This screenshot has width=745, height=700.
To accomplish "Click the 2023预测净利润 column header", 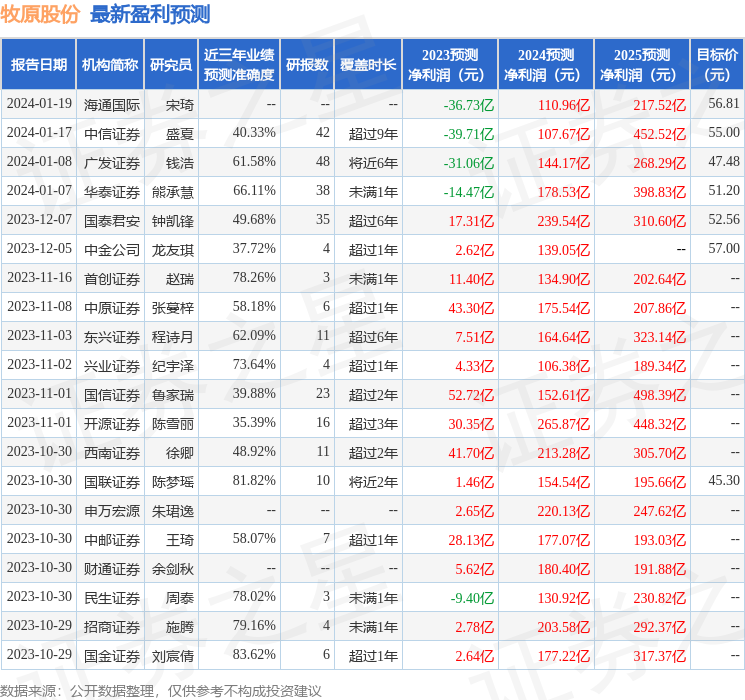I will [x=450, y=65].
